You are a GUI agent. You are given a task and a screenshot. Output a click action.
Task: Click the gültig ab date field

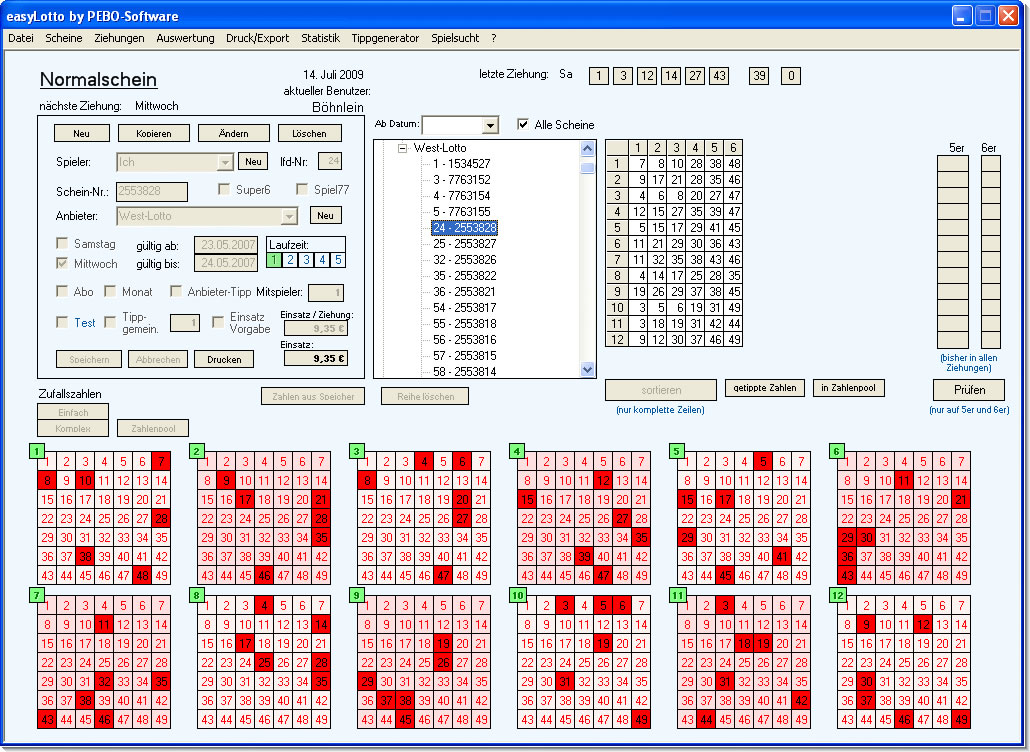[x=226, y=245]
